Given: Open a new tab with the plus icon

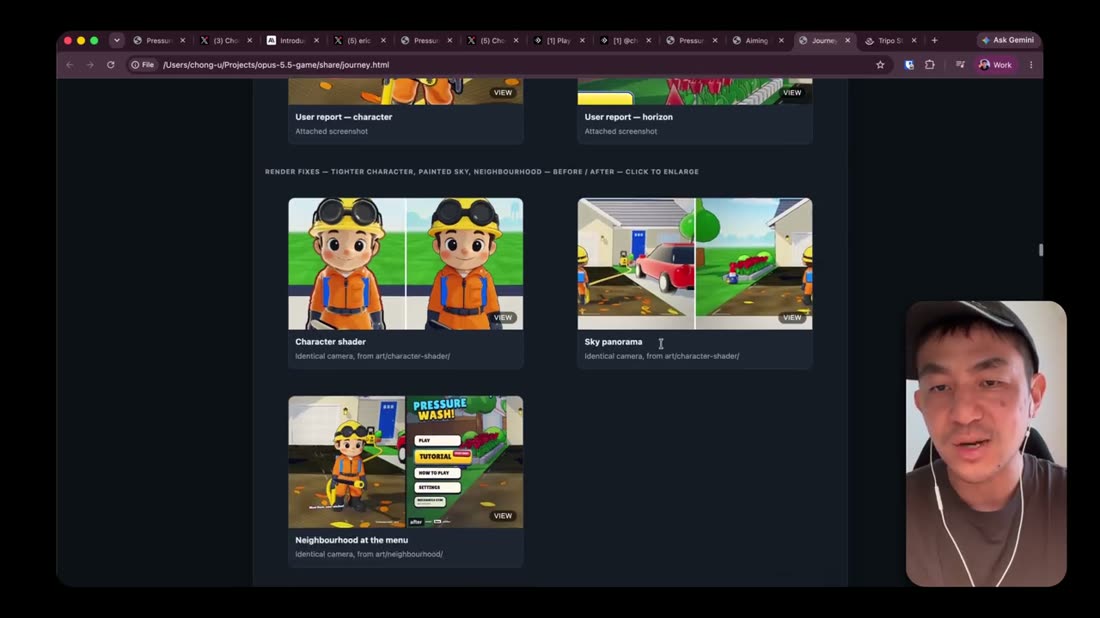Looking at the screenshot, I should tap(934, 41).
